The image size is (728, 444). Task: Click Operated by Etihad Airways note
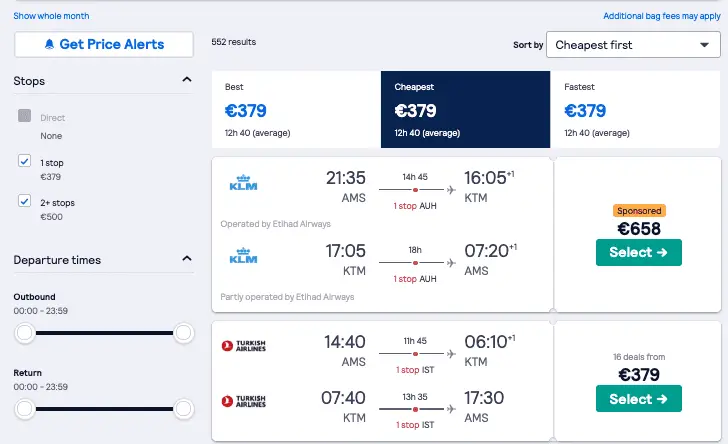pyautogui.click(x=275, y=224)
